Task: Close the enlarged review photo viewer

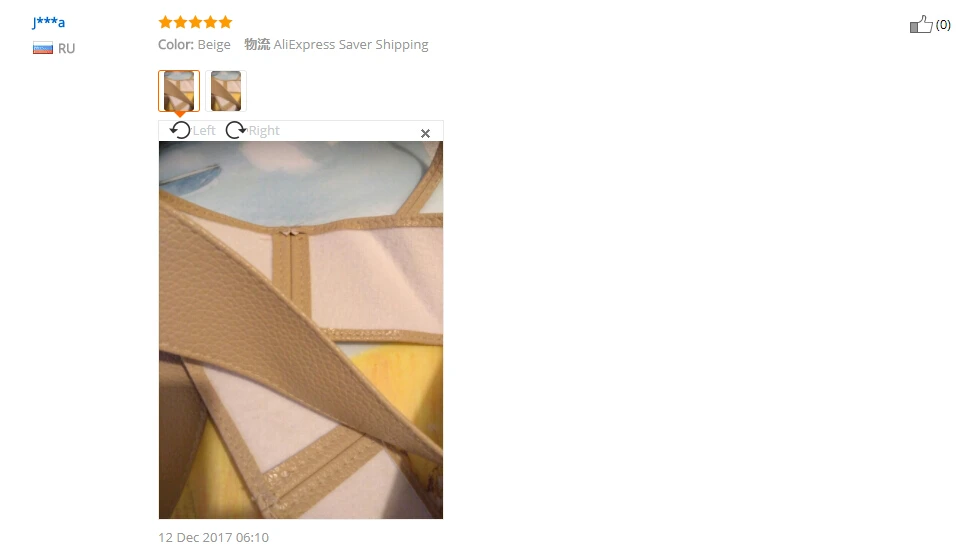Action: pyautogui.click(x=425, y=133)
